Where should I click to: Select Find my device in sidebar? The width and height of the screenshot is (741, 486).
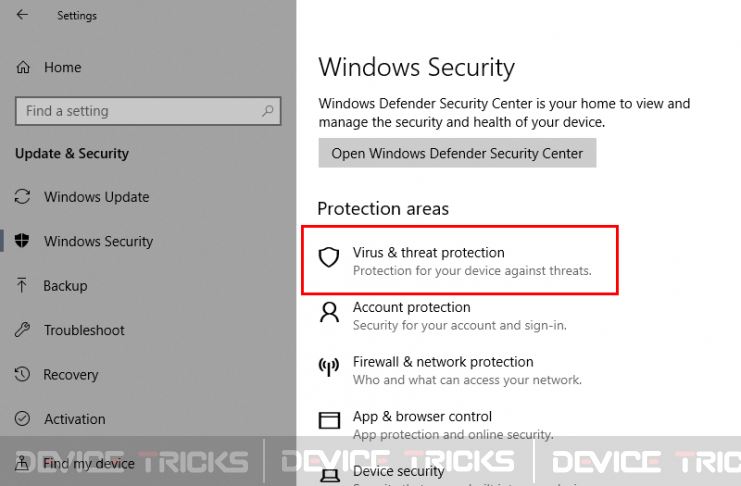(89, 463)
